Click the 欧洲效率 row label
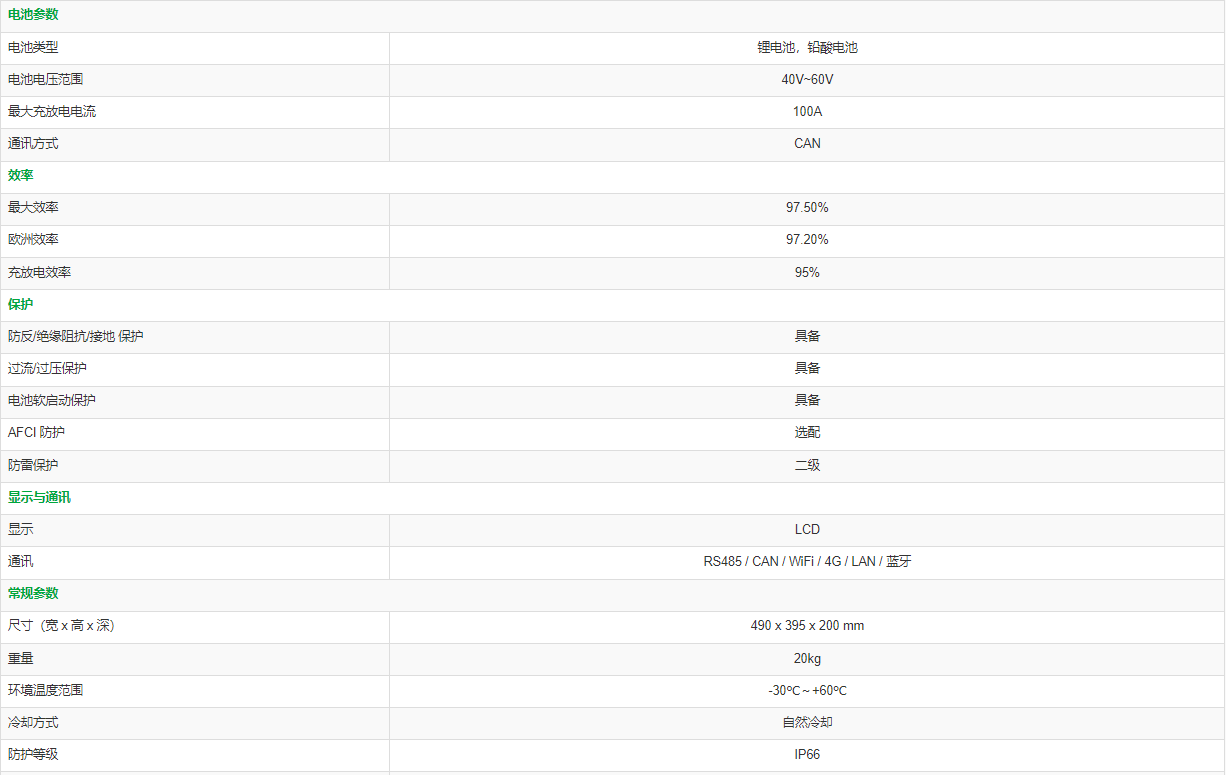 [33, 239]
